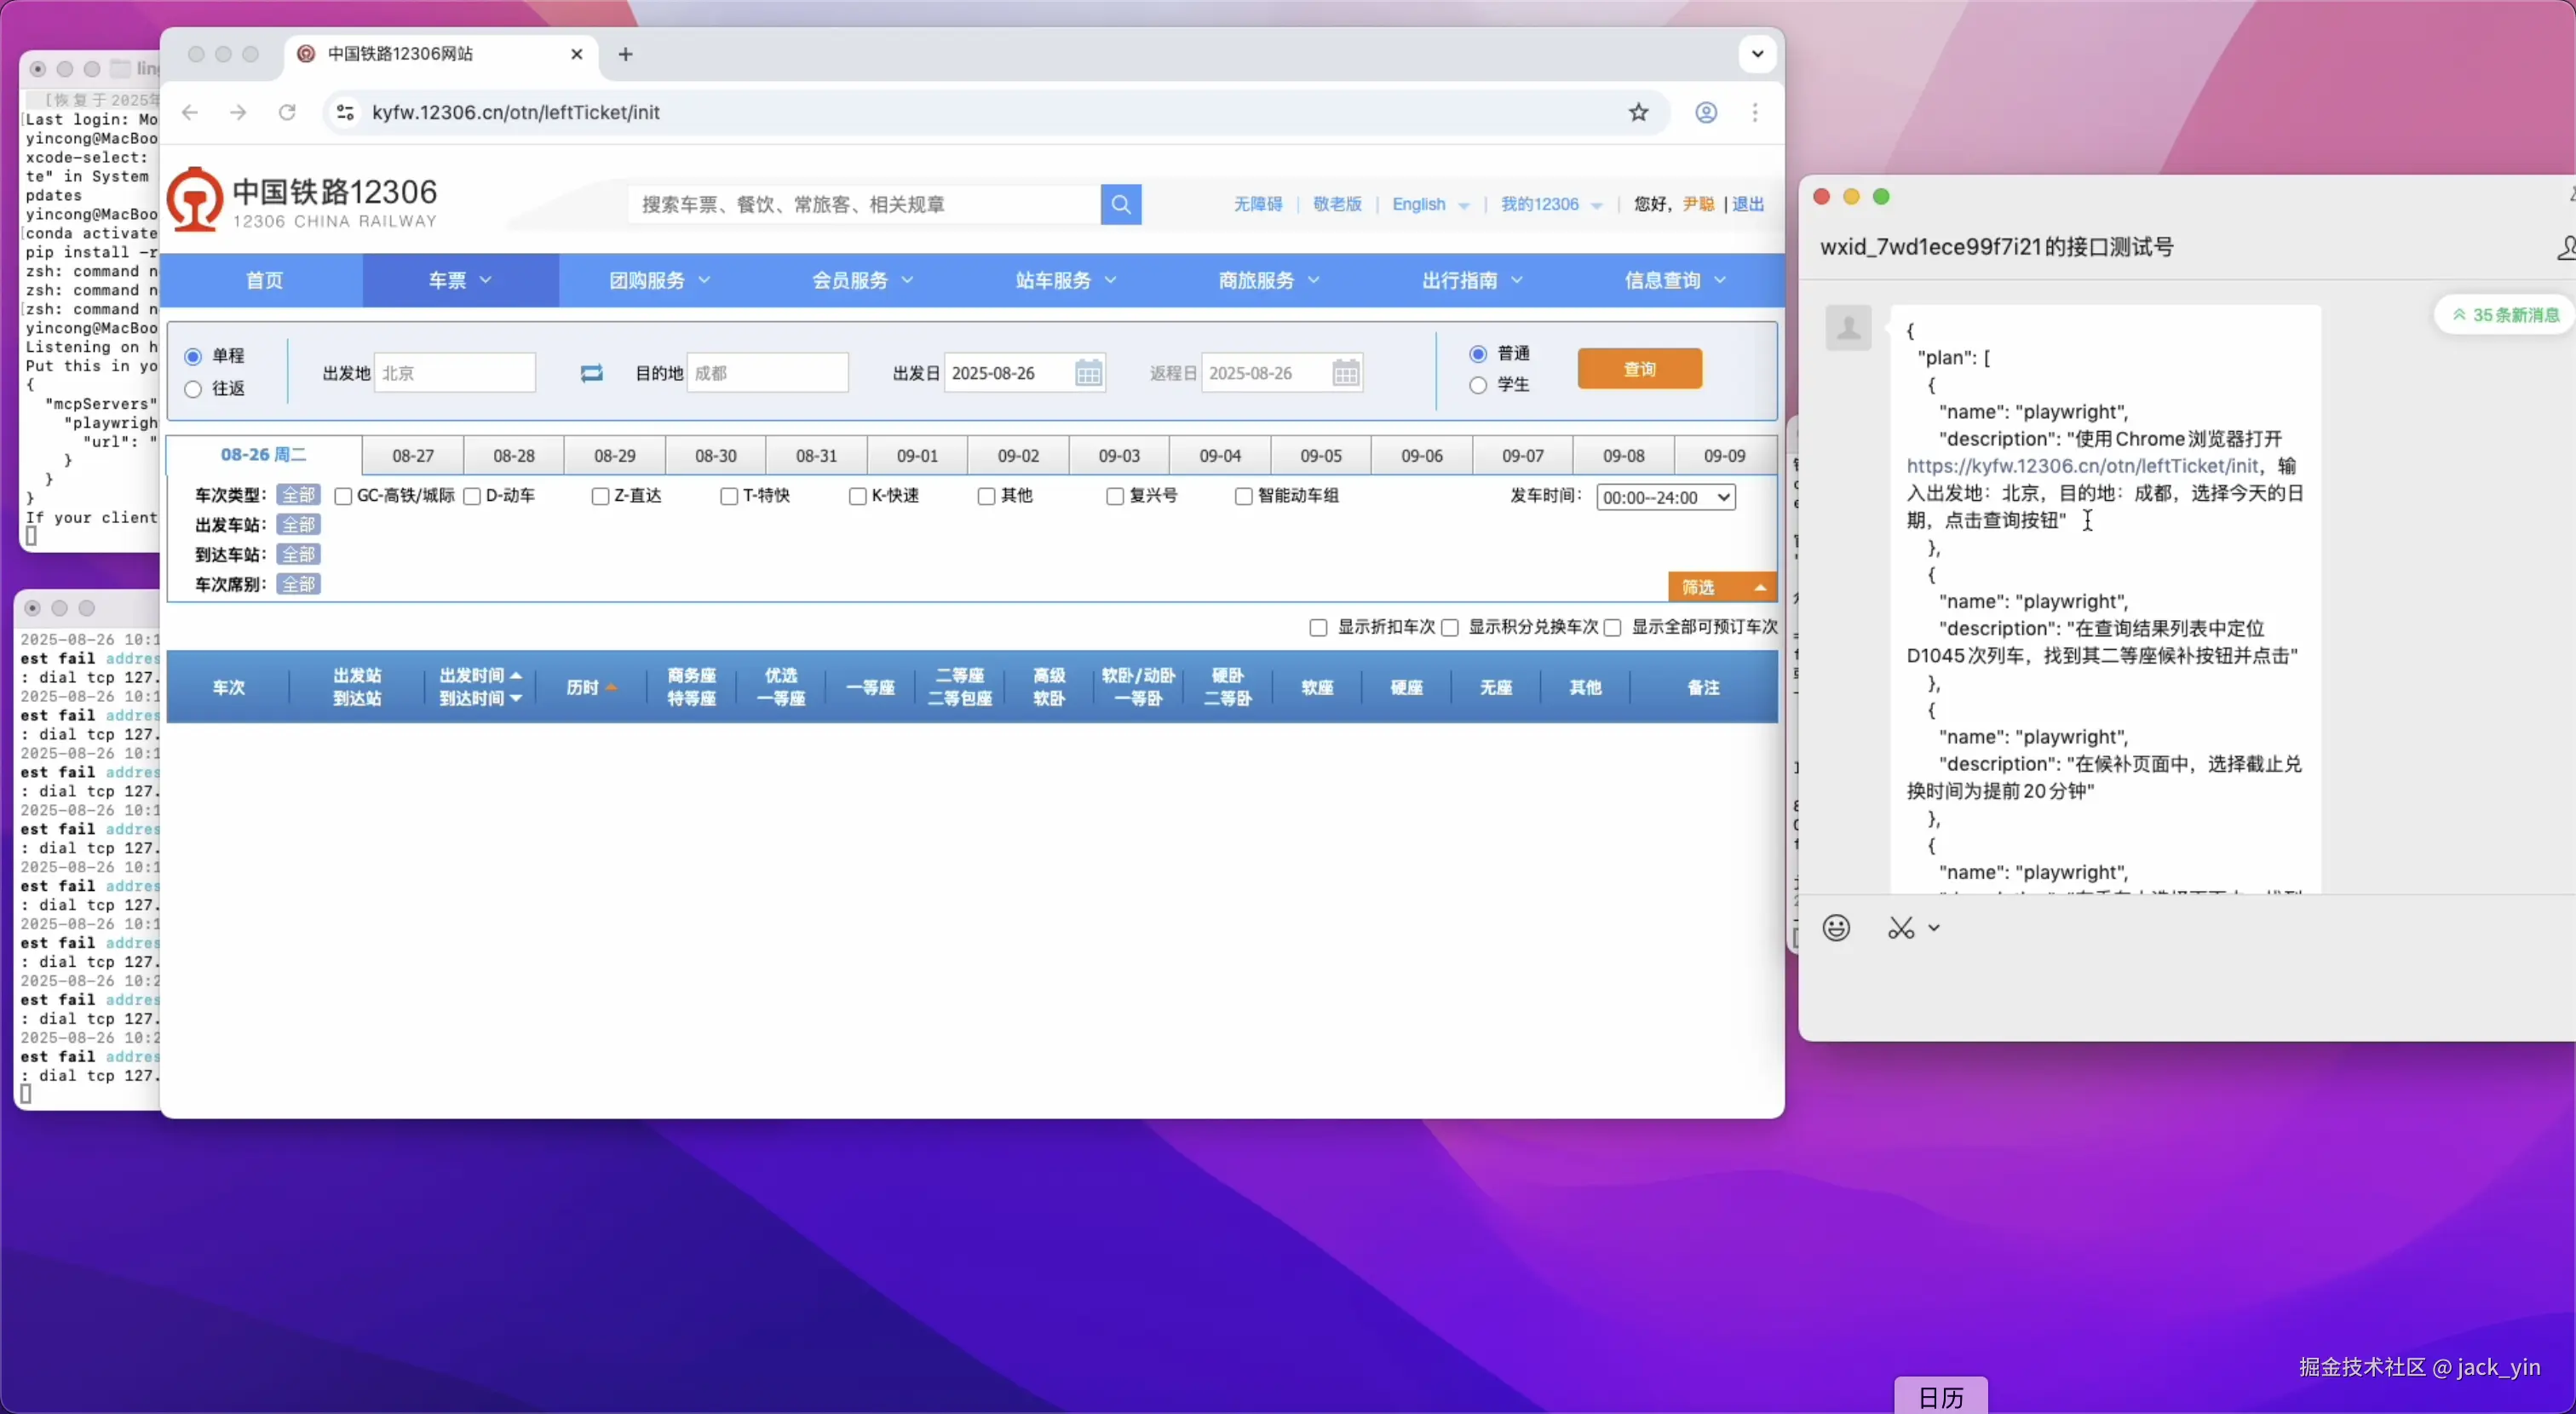Image resolution: width=2576 pixels, height=1414 pixels.
Task: Swap departure and destination stations icon
Action: [x=591, y=373]
